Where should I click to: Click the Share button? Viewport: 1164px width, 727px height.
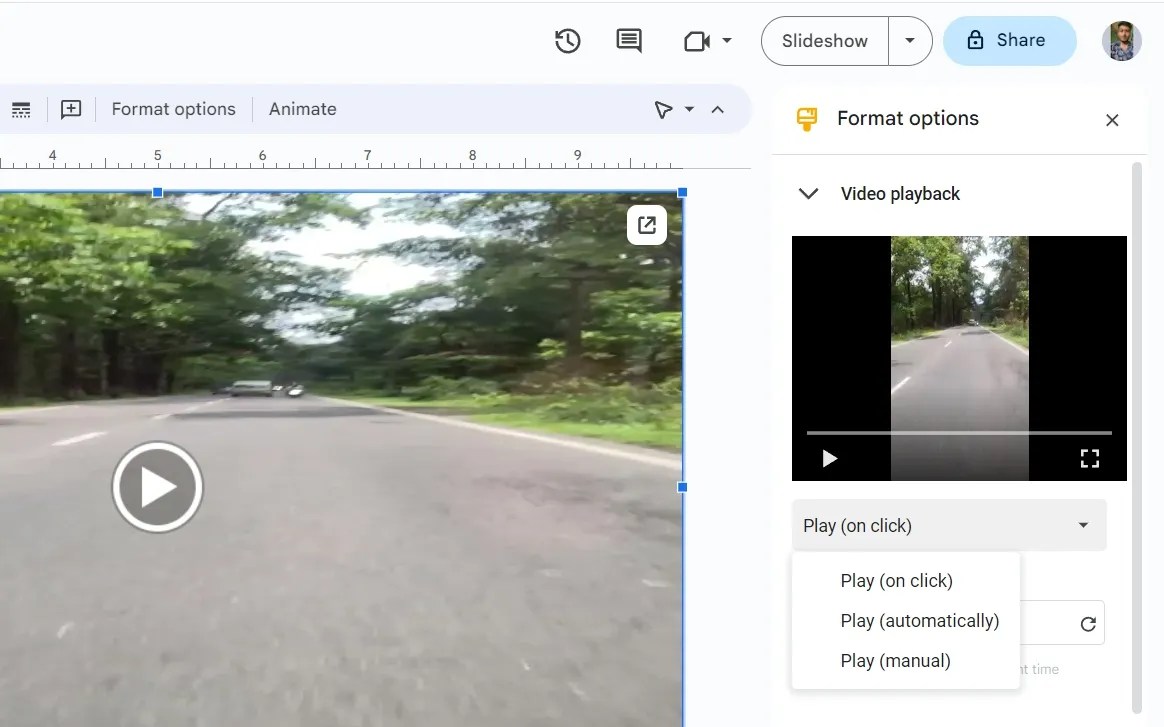pyautogui.click(x=1009, y=41)
